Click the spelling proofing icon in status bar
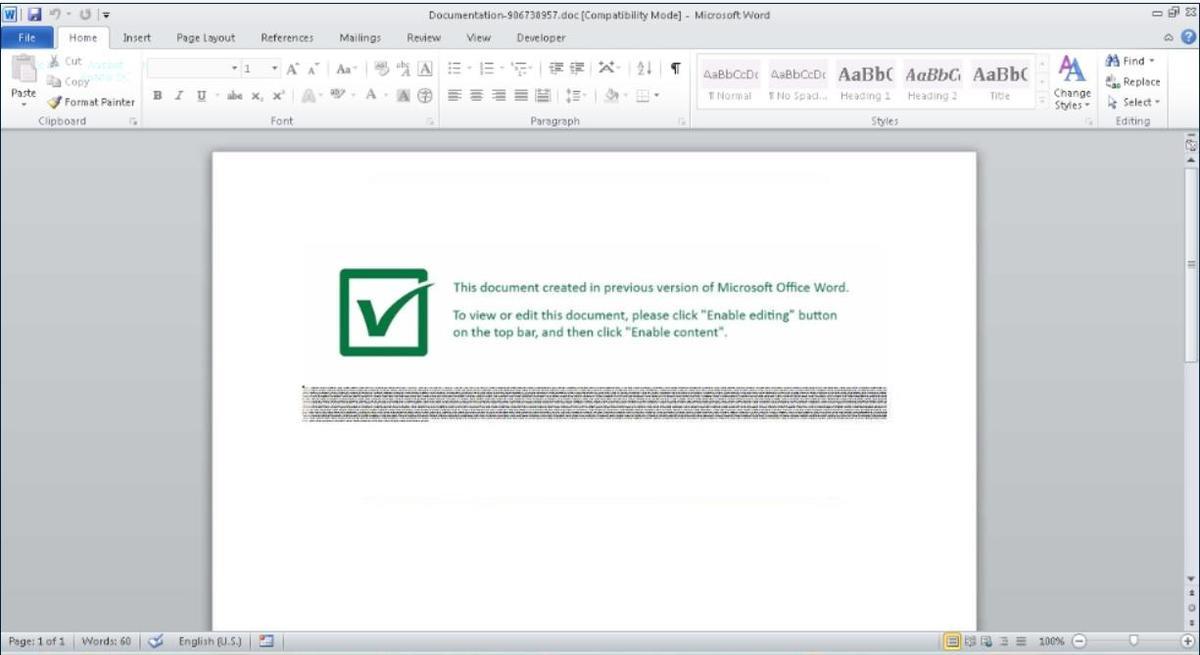This screenshot has height=655, width=1200. pyautogui.click(x=155, y=641)
